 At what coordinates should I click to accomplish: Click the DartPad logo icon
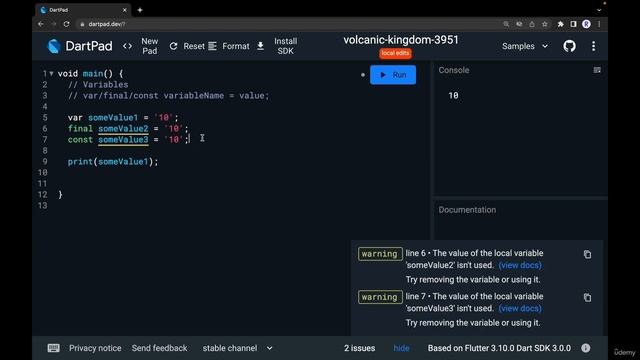point(54,46)
